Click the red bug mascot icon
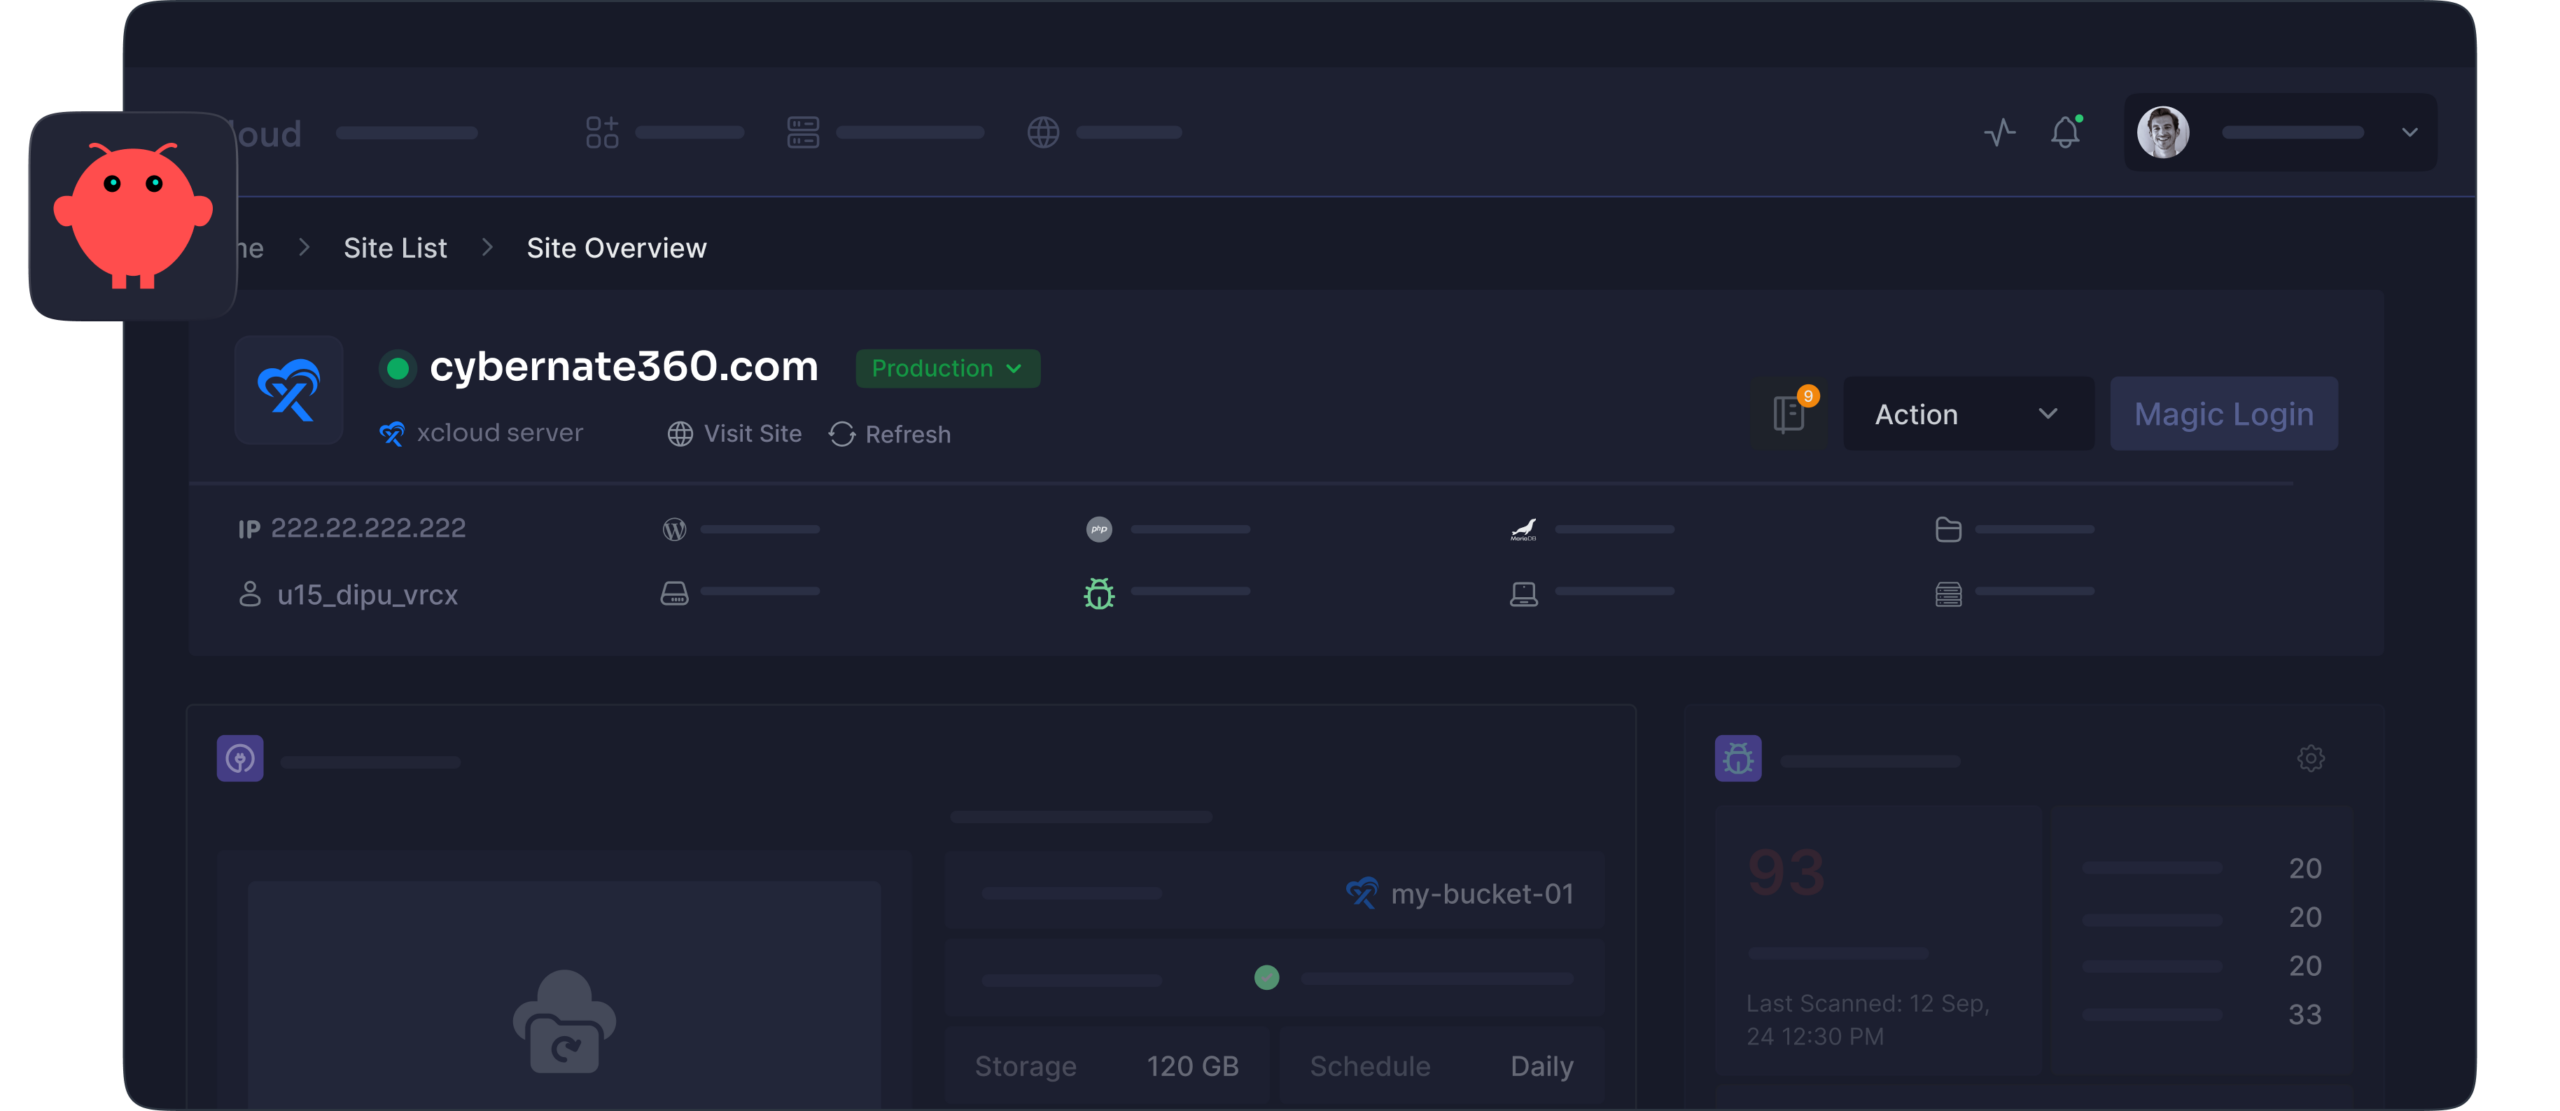 [x=133, y=216]
